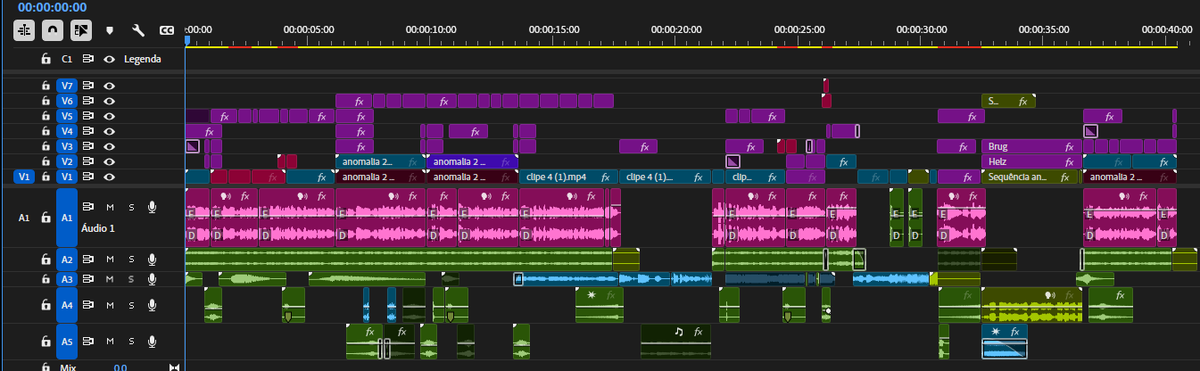Open Timeline Display Settings wrench menu

138,30
